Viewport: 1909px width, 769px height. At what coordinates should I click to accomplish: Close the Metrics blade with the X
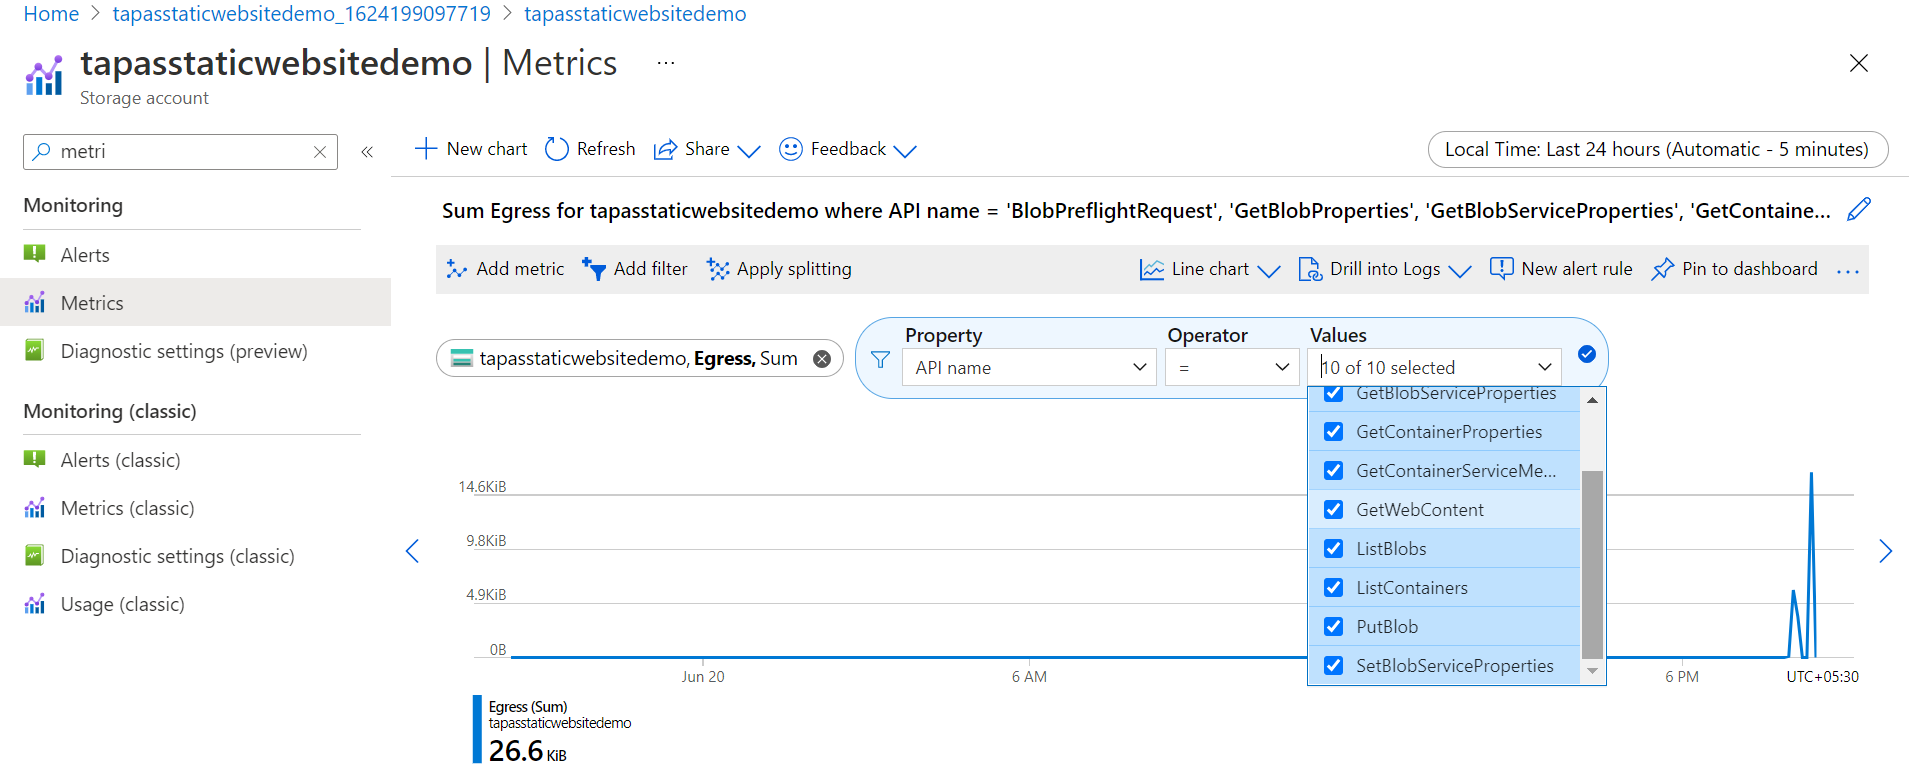(1859, 63)
